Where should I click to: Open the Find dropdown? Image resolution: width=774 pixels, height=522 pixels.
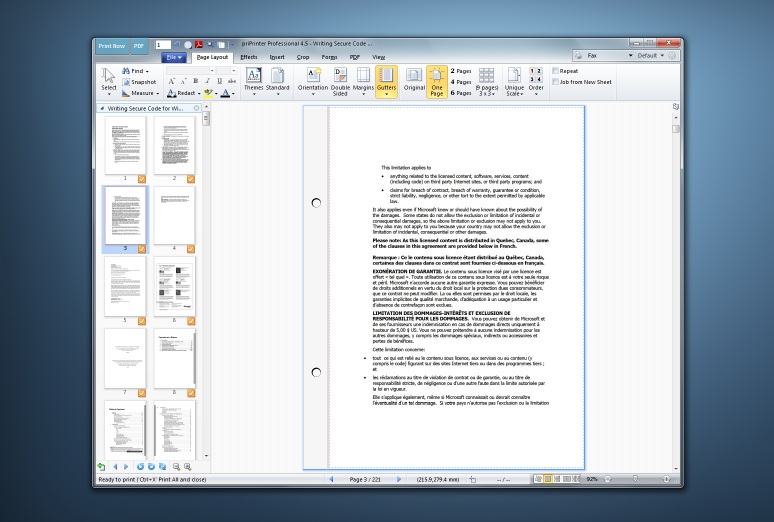(x=135, y=71)
